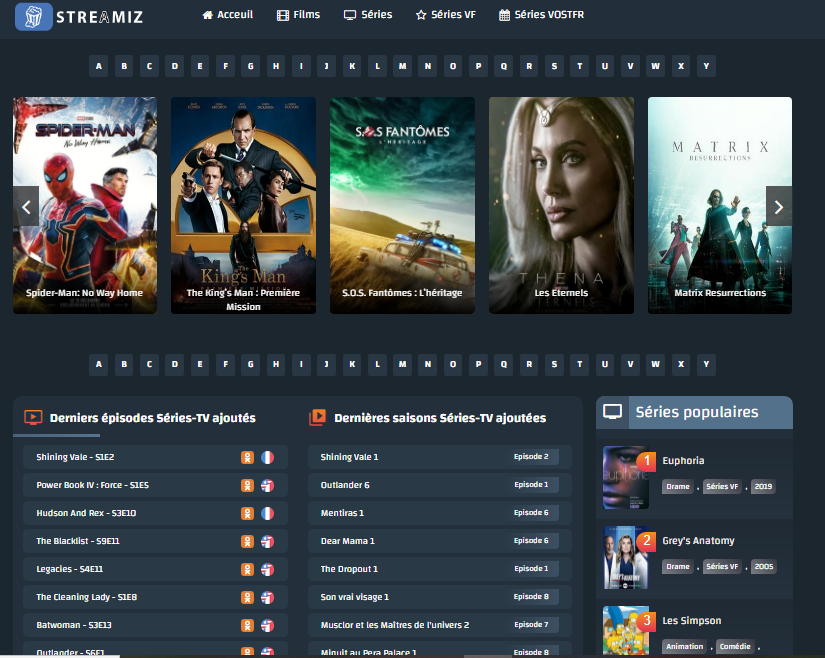Click the Comédie tag under Les Simpson
The image size is (825, 658).
[735, 646]
